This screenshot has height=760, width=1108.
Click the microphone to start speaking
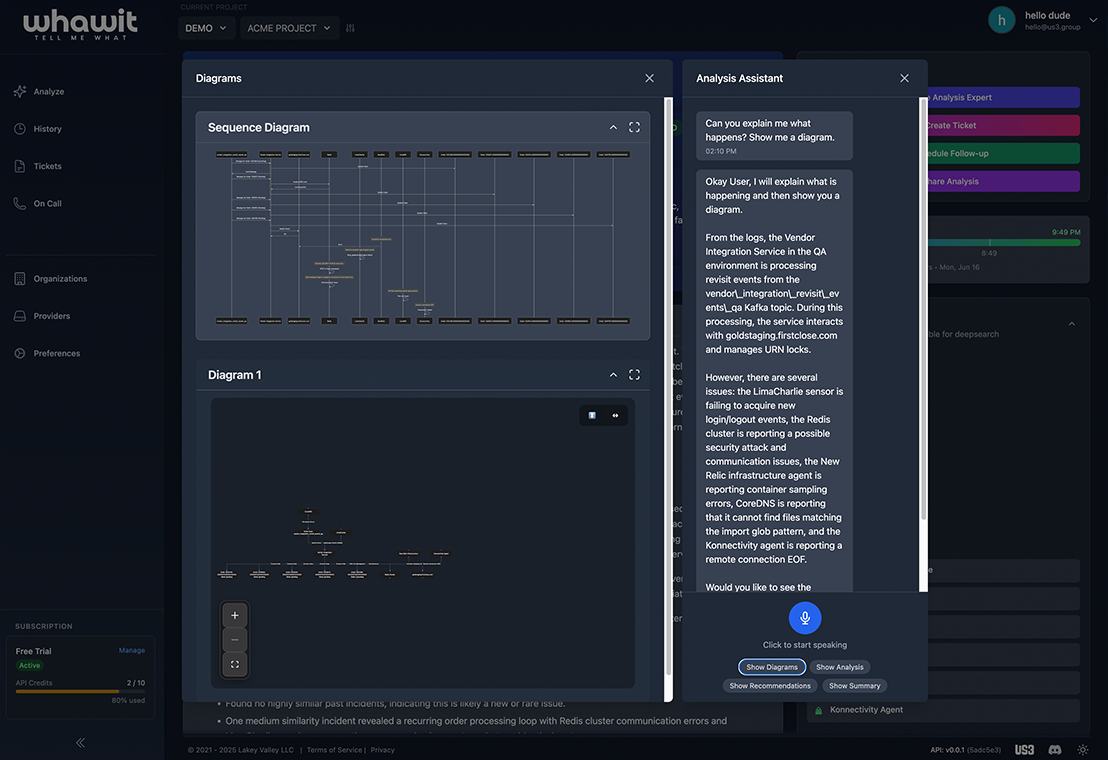[x=805, y=618]
